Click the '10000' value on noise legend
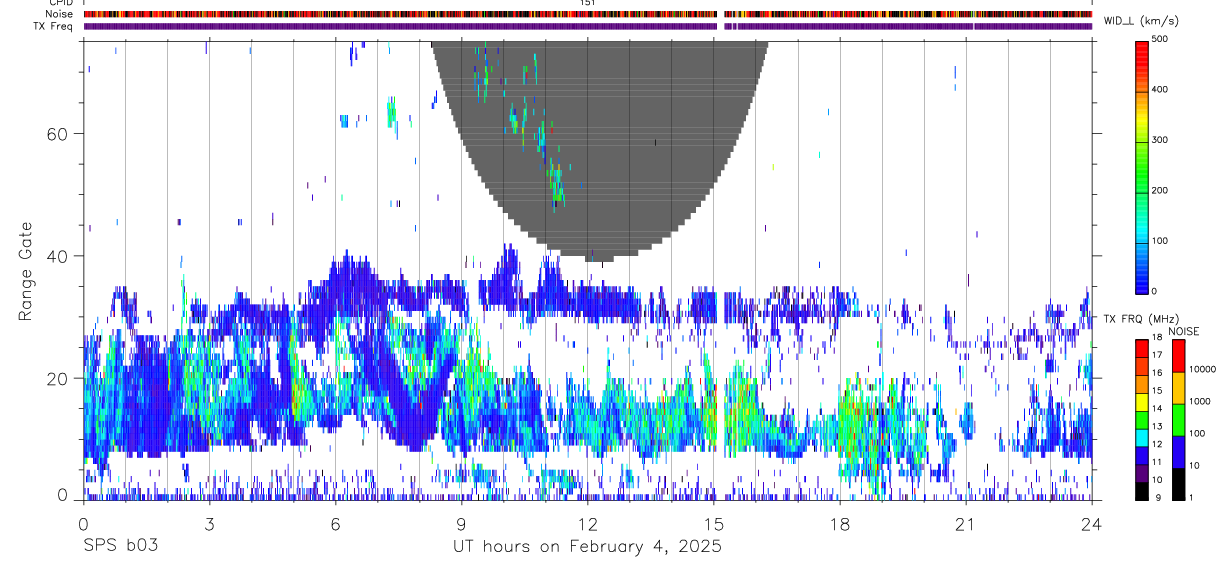Image resolution: width=1228 pixels, height=567 pixels. tap(1202, 369)
